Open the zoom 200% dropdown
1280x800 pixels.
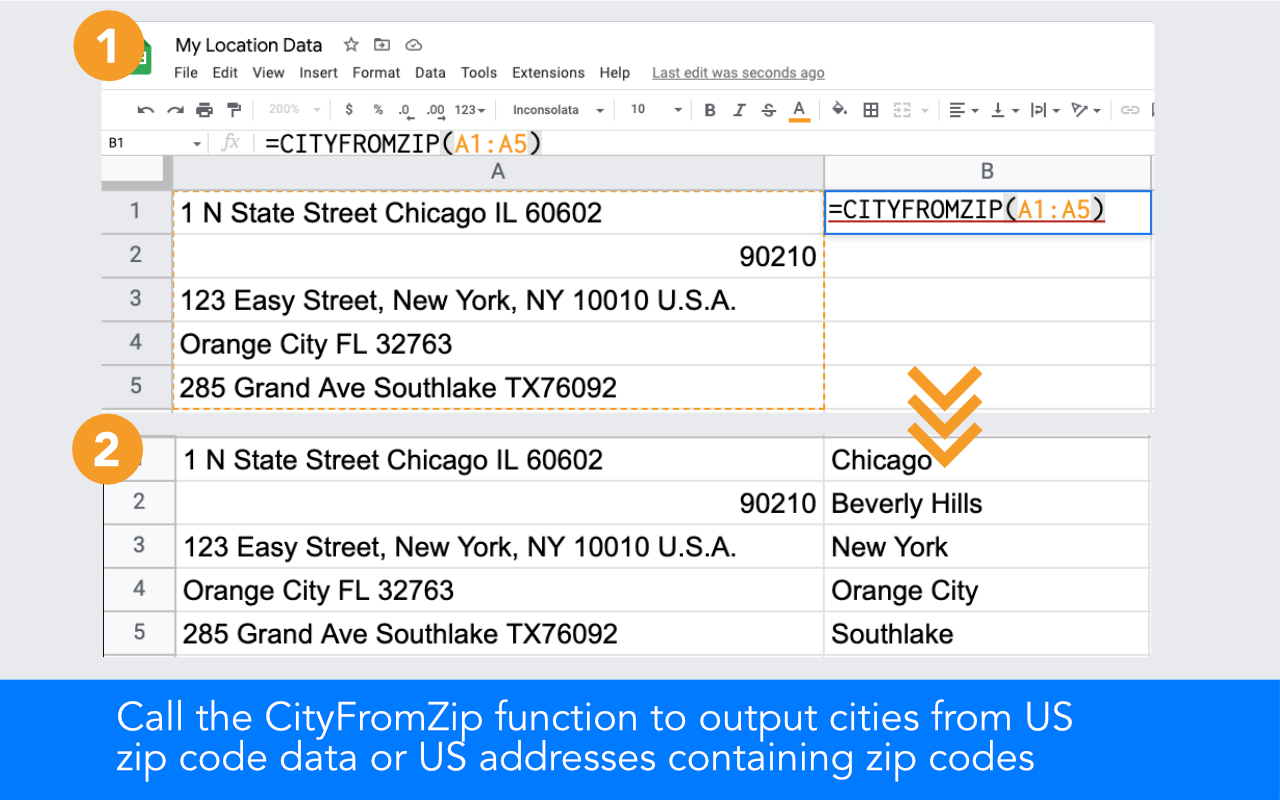click(295, 110)
